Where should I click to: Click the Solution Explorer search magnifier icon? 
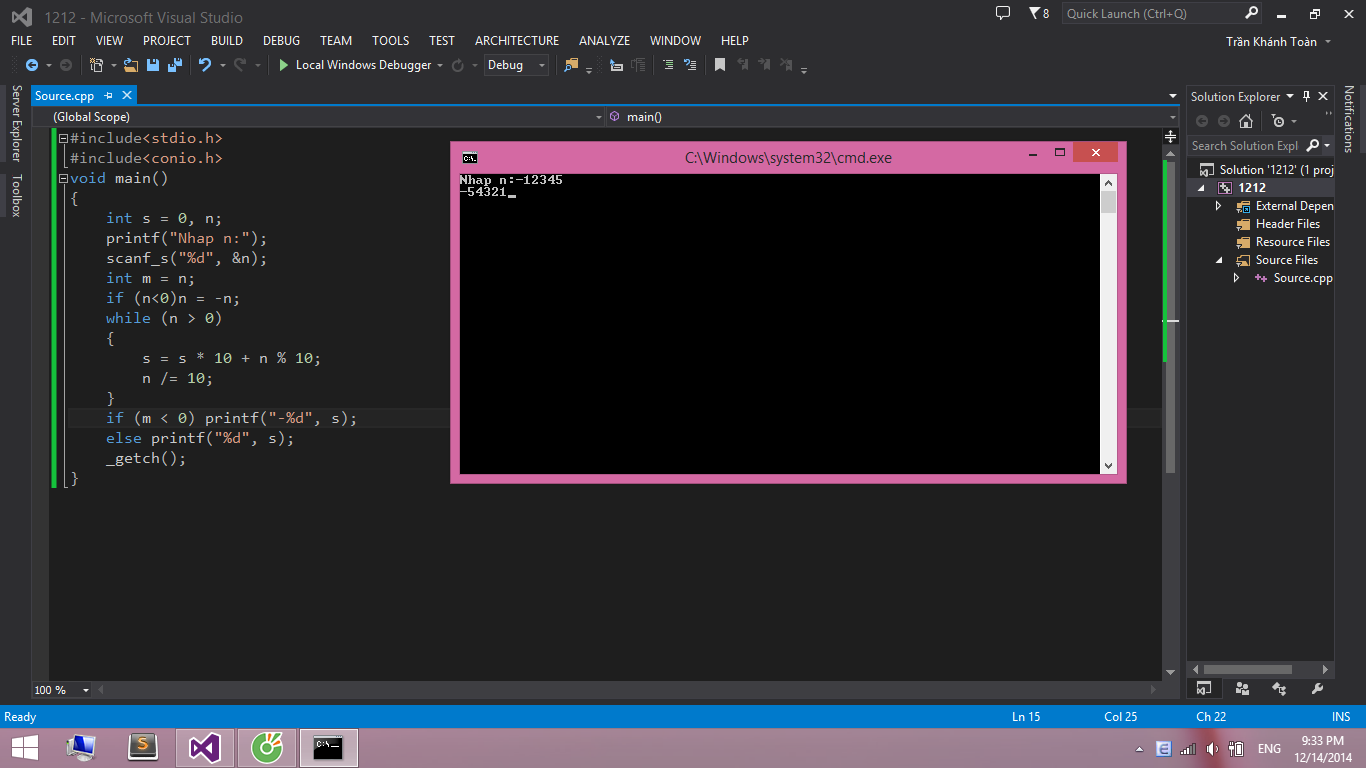[x=1313, y=145]
